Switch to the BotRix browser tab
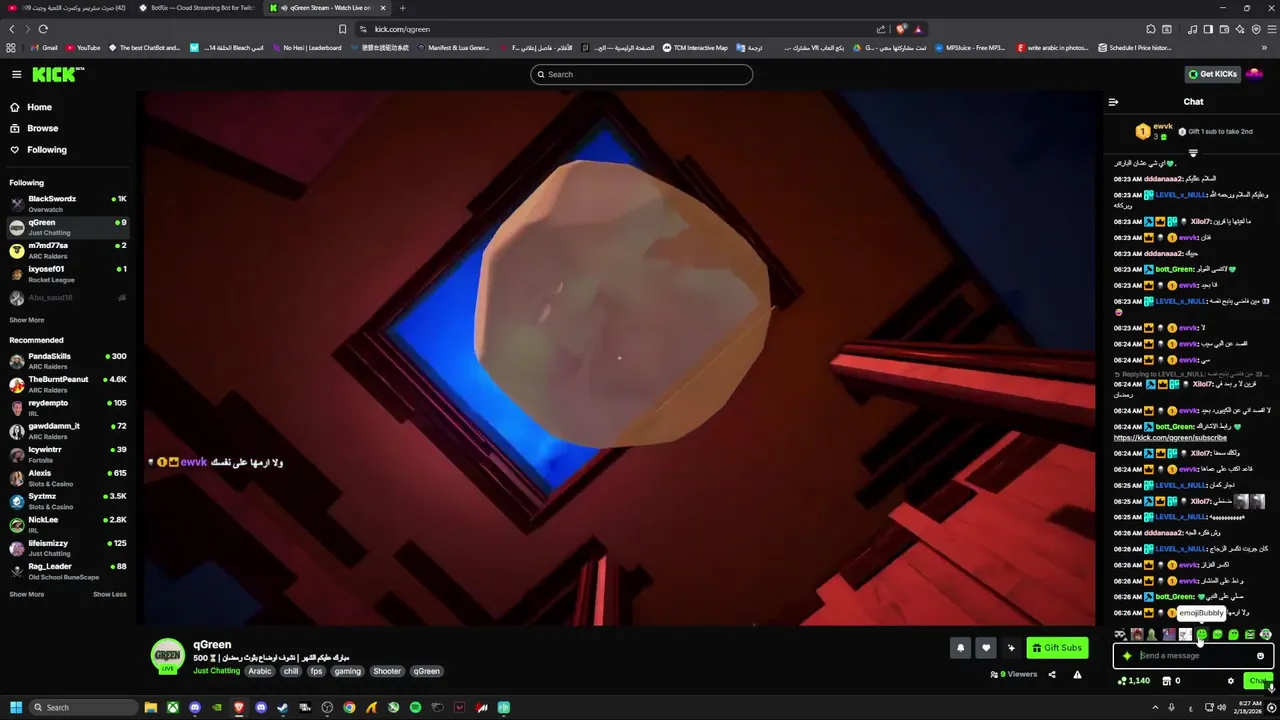Viewport: 1280px width, 720px height. click(198, 8)
